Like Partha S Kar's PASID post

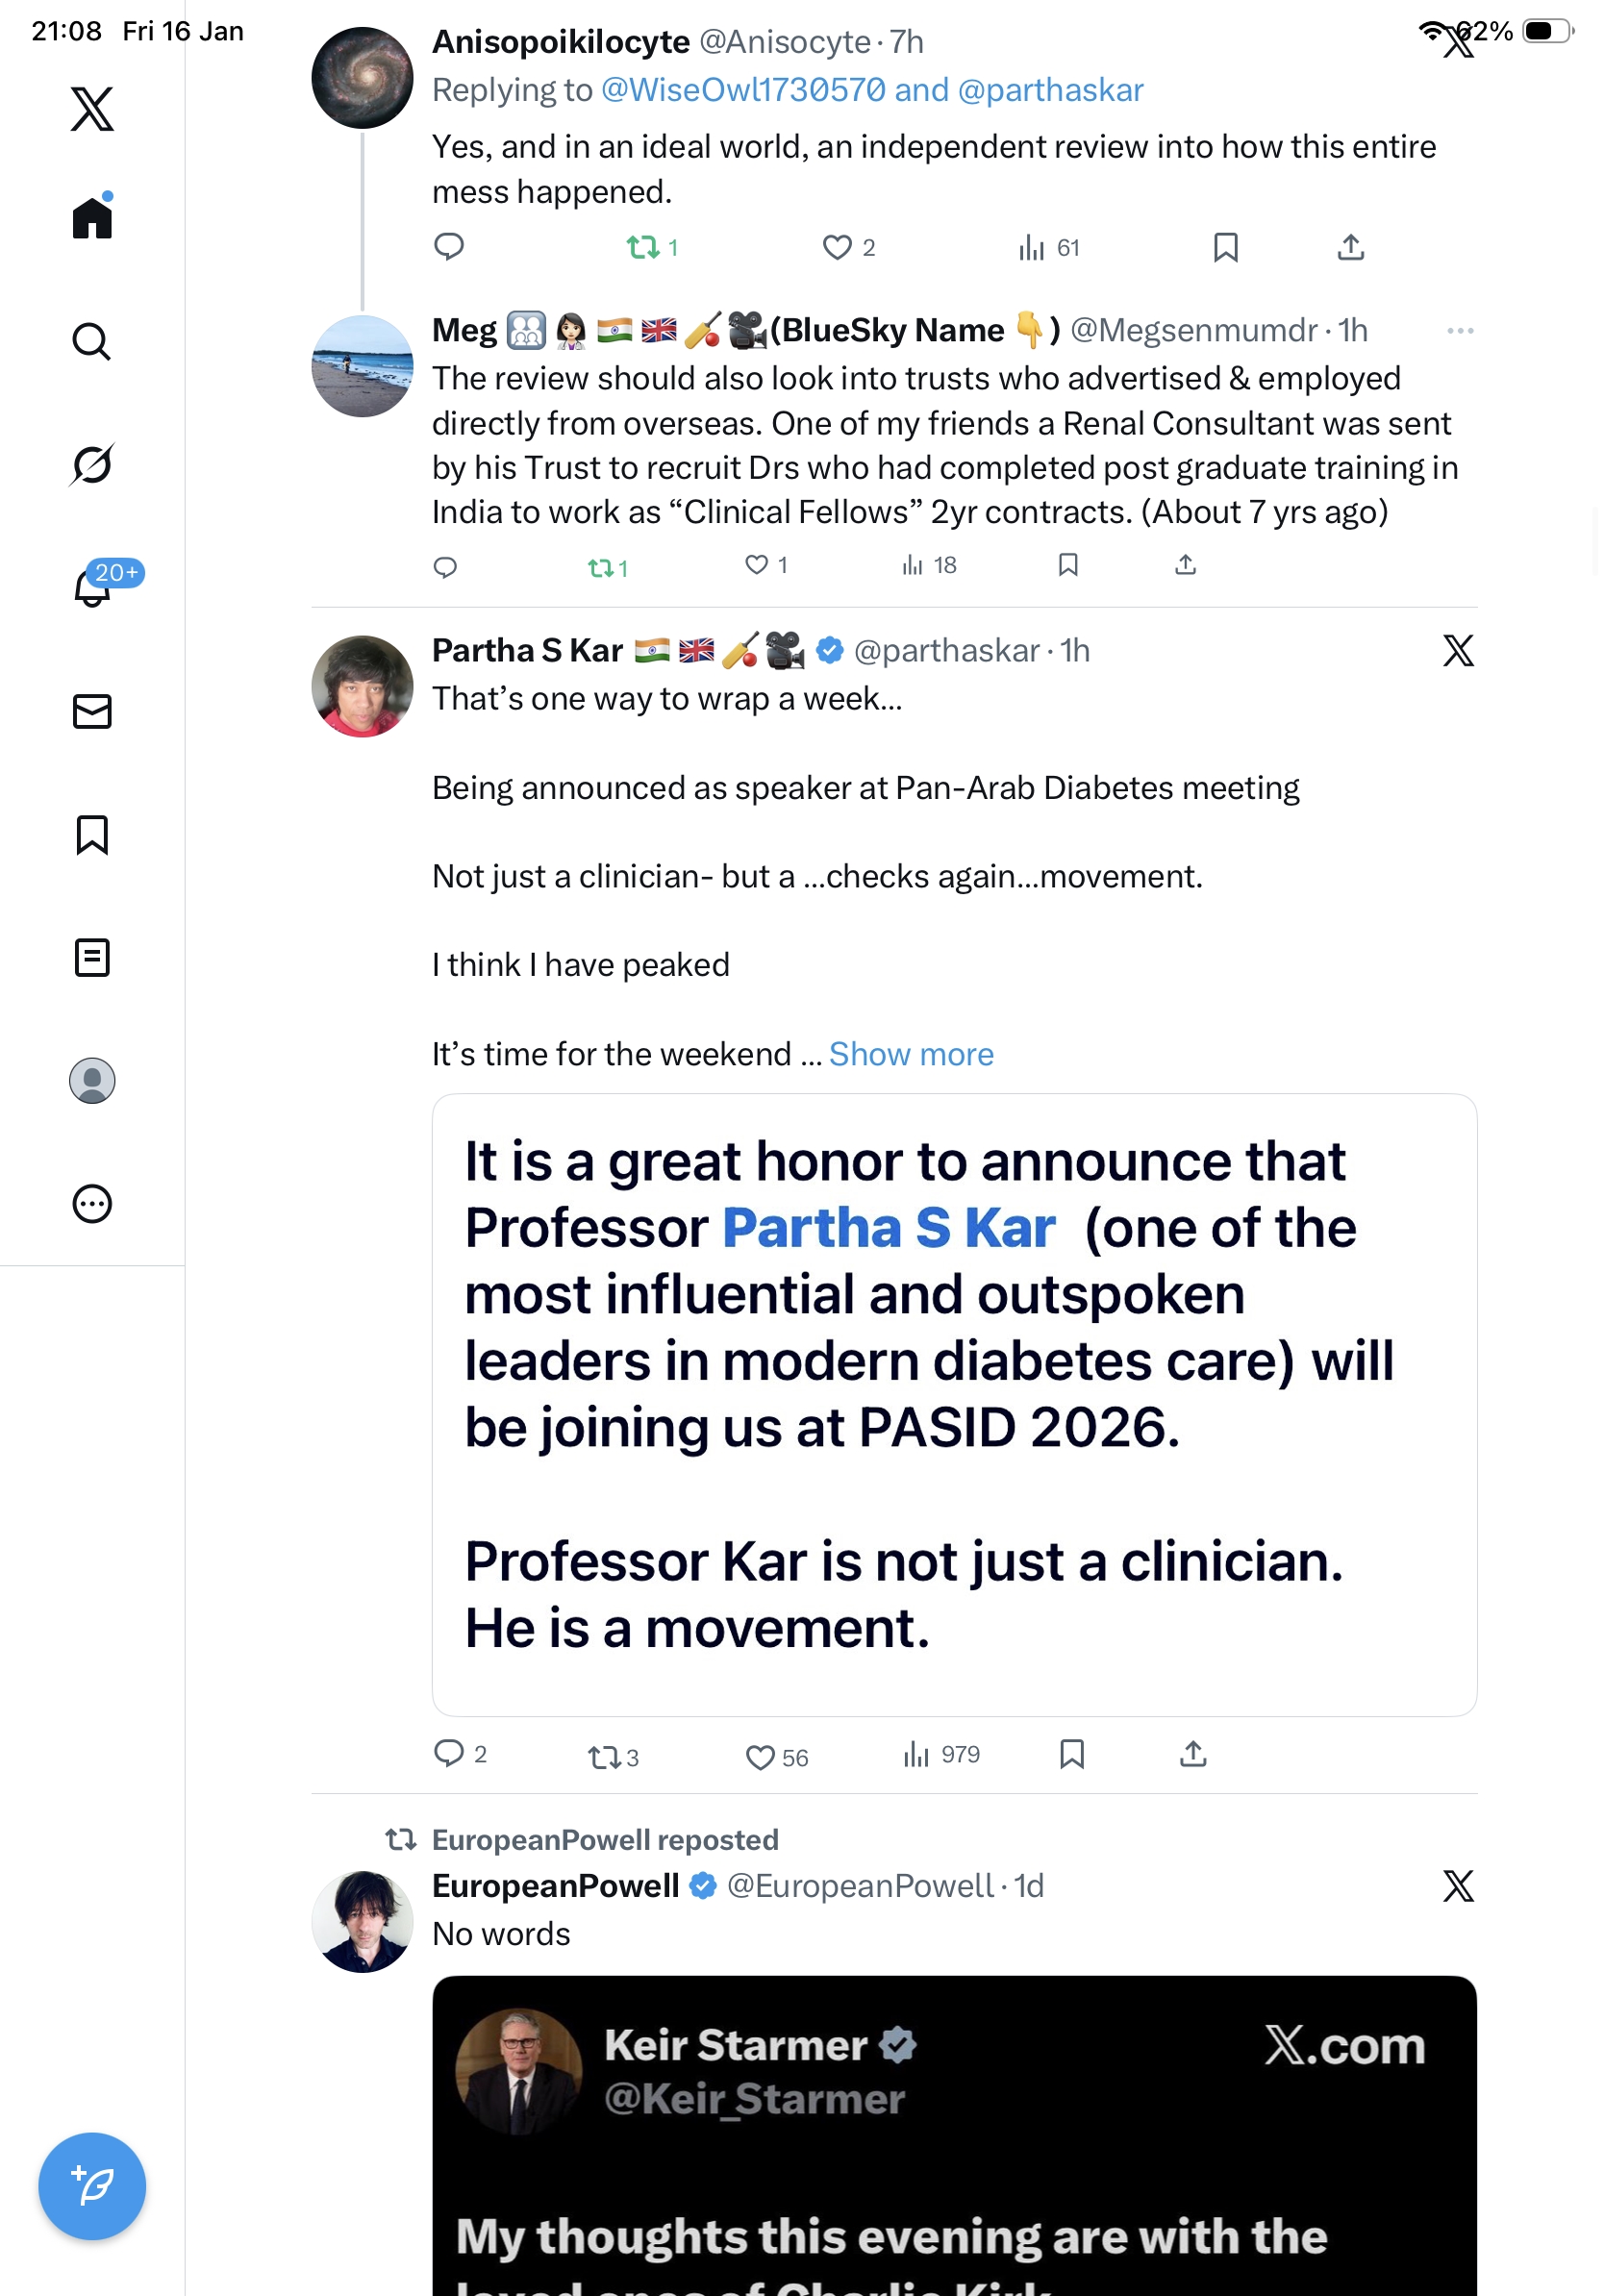761,1757
